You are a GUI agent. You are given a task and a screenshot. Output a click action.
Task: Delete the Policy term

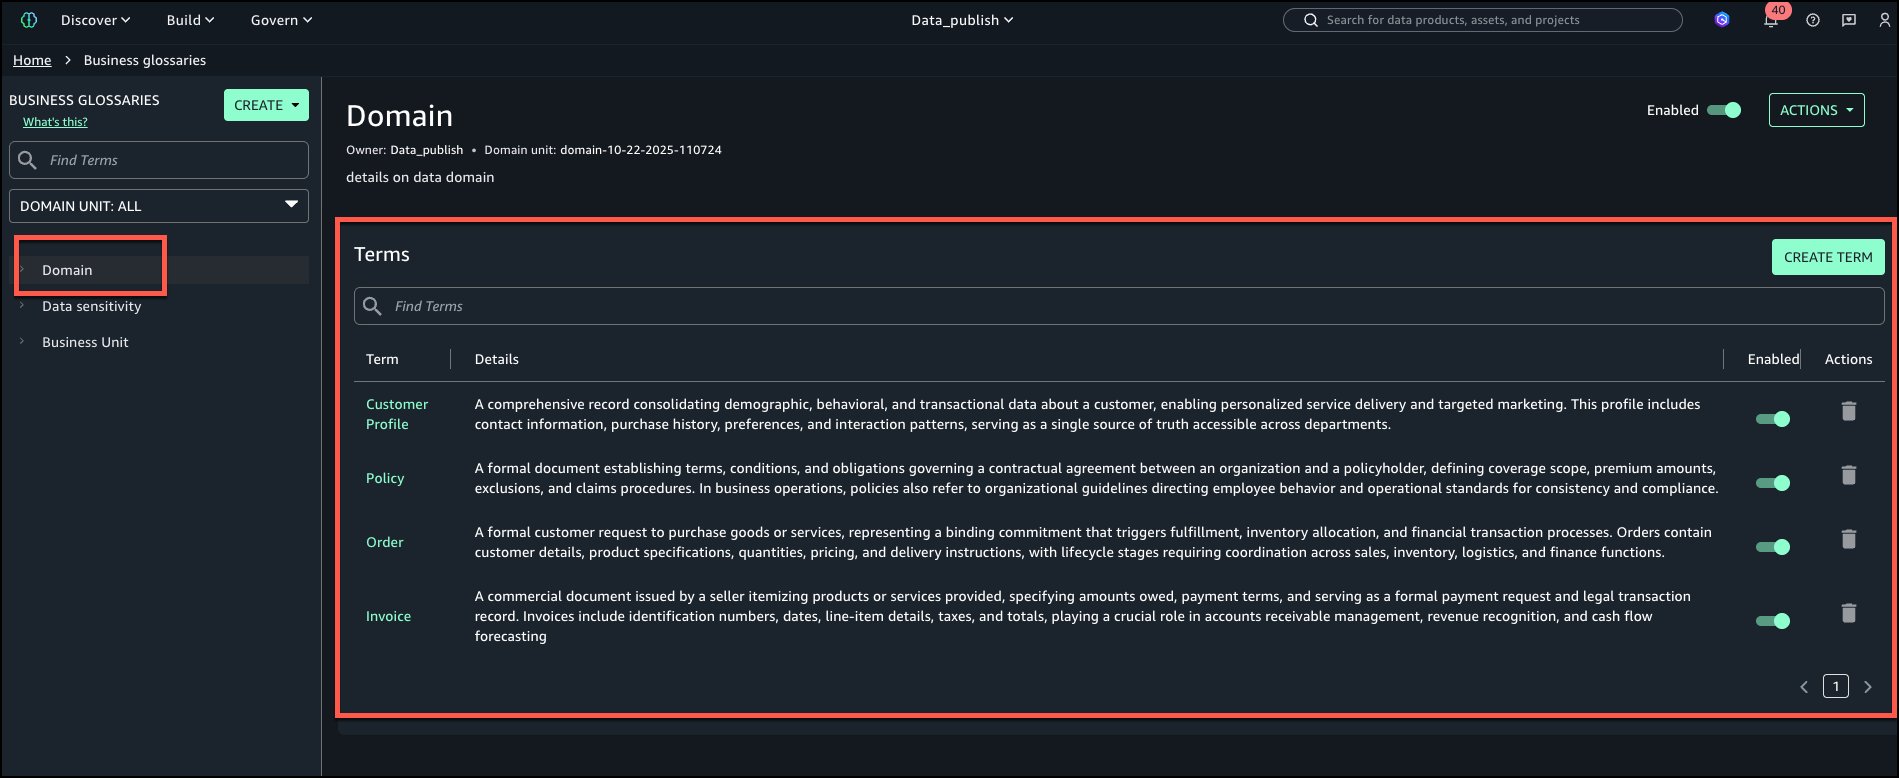point(1849,475)
